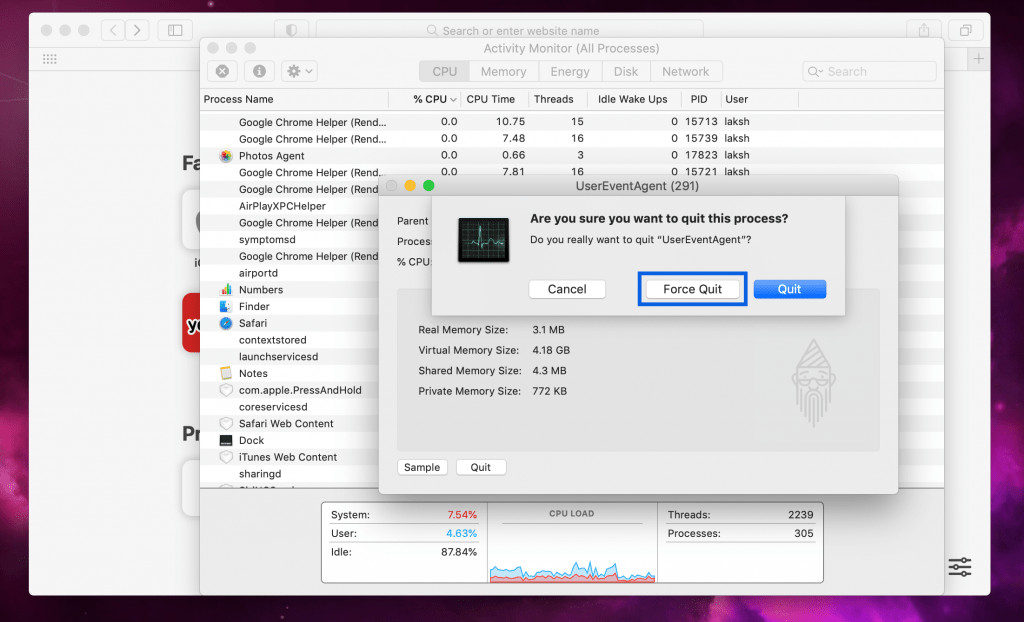Open Safari favorites grid icon

[x=50, y=59]
